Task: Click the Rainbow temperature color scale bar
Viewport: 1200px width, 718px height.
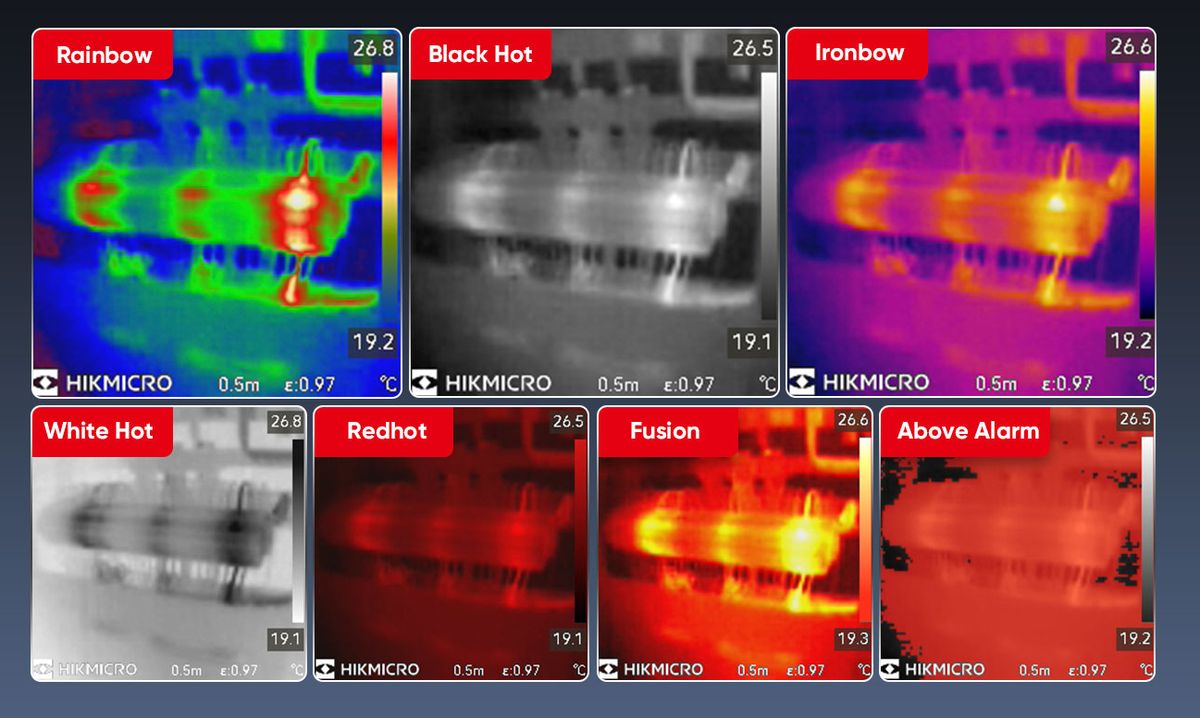Action: click(x=388, y=195)
